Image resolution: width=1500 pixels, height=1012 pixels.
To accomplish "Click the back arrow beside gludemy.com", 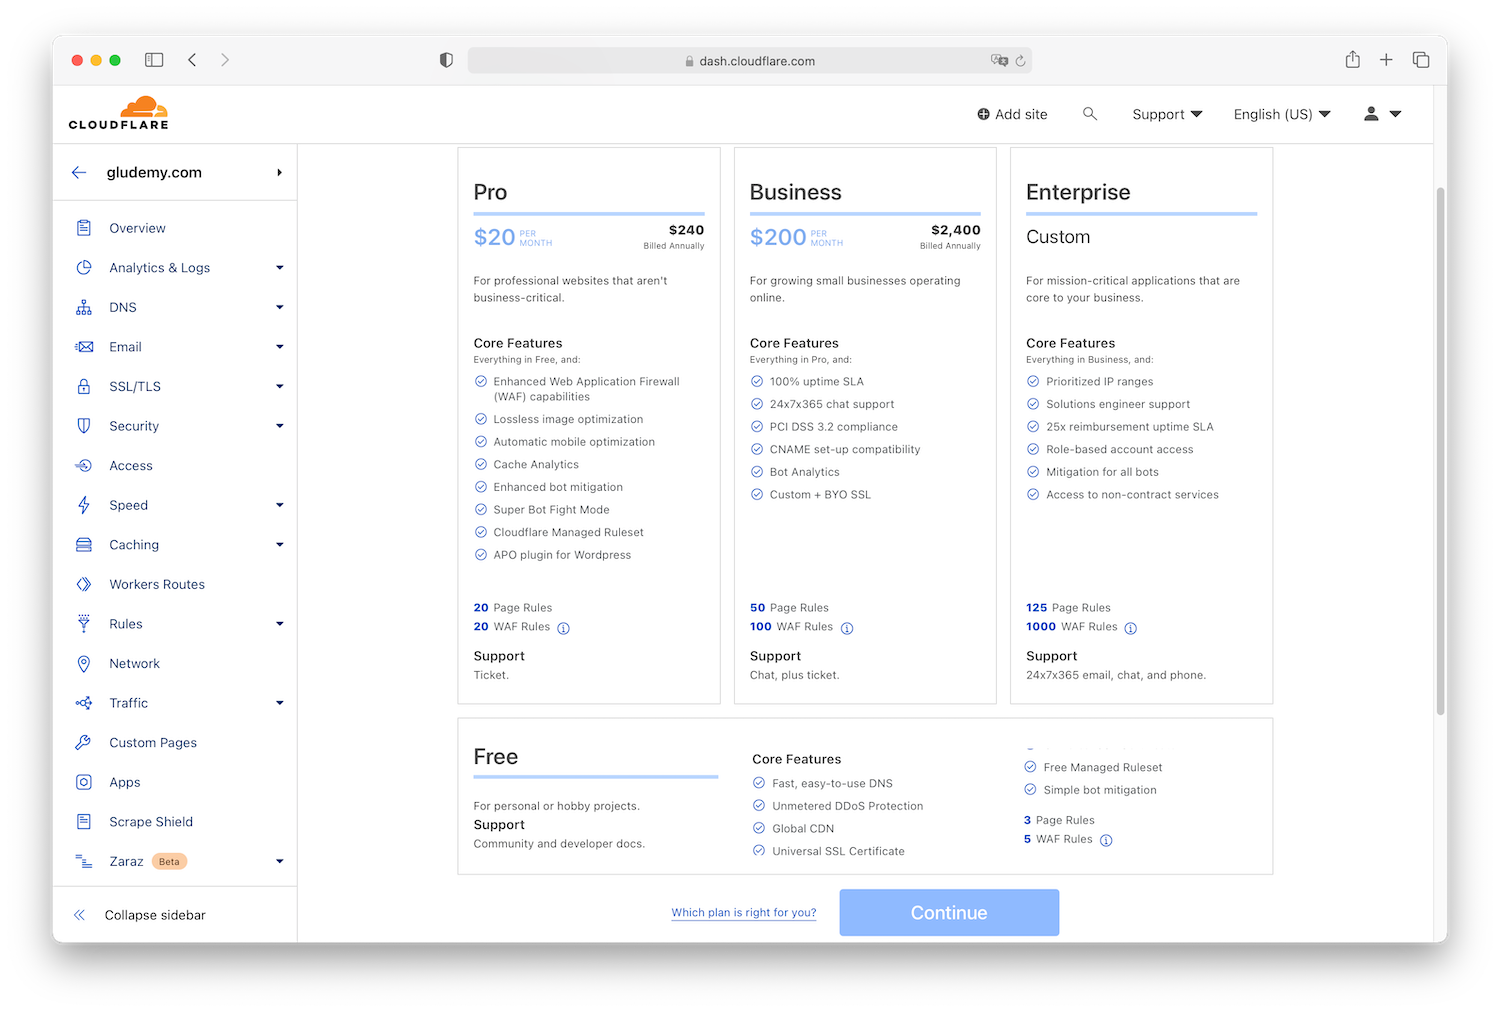I will [79, 172].
